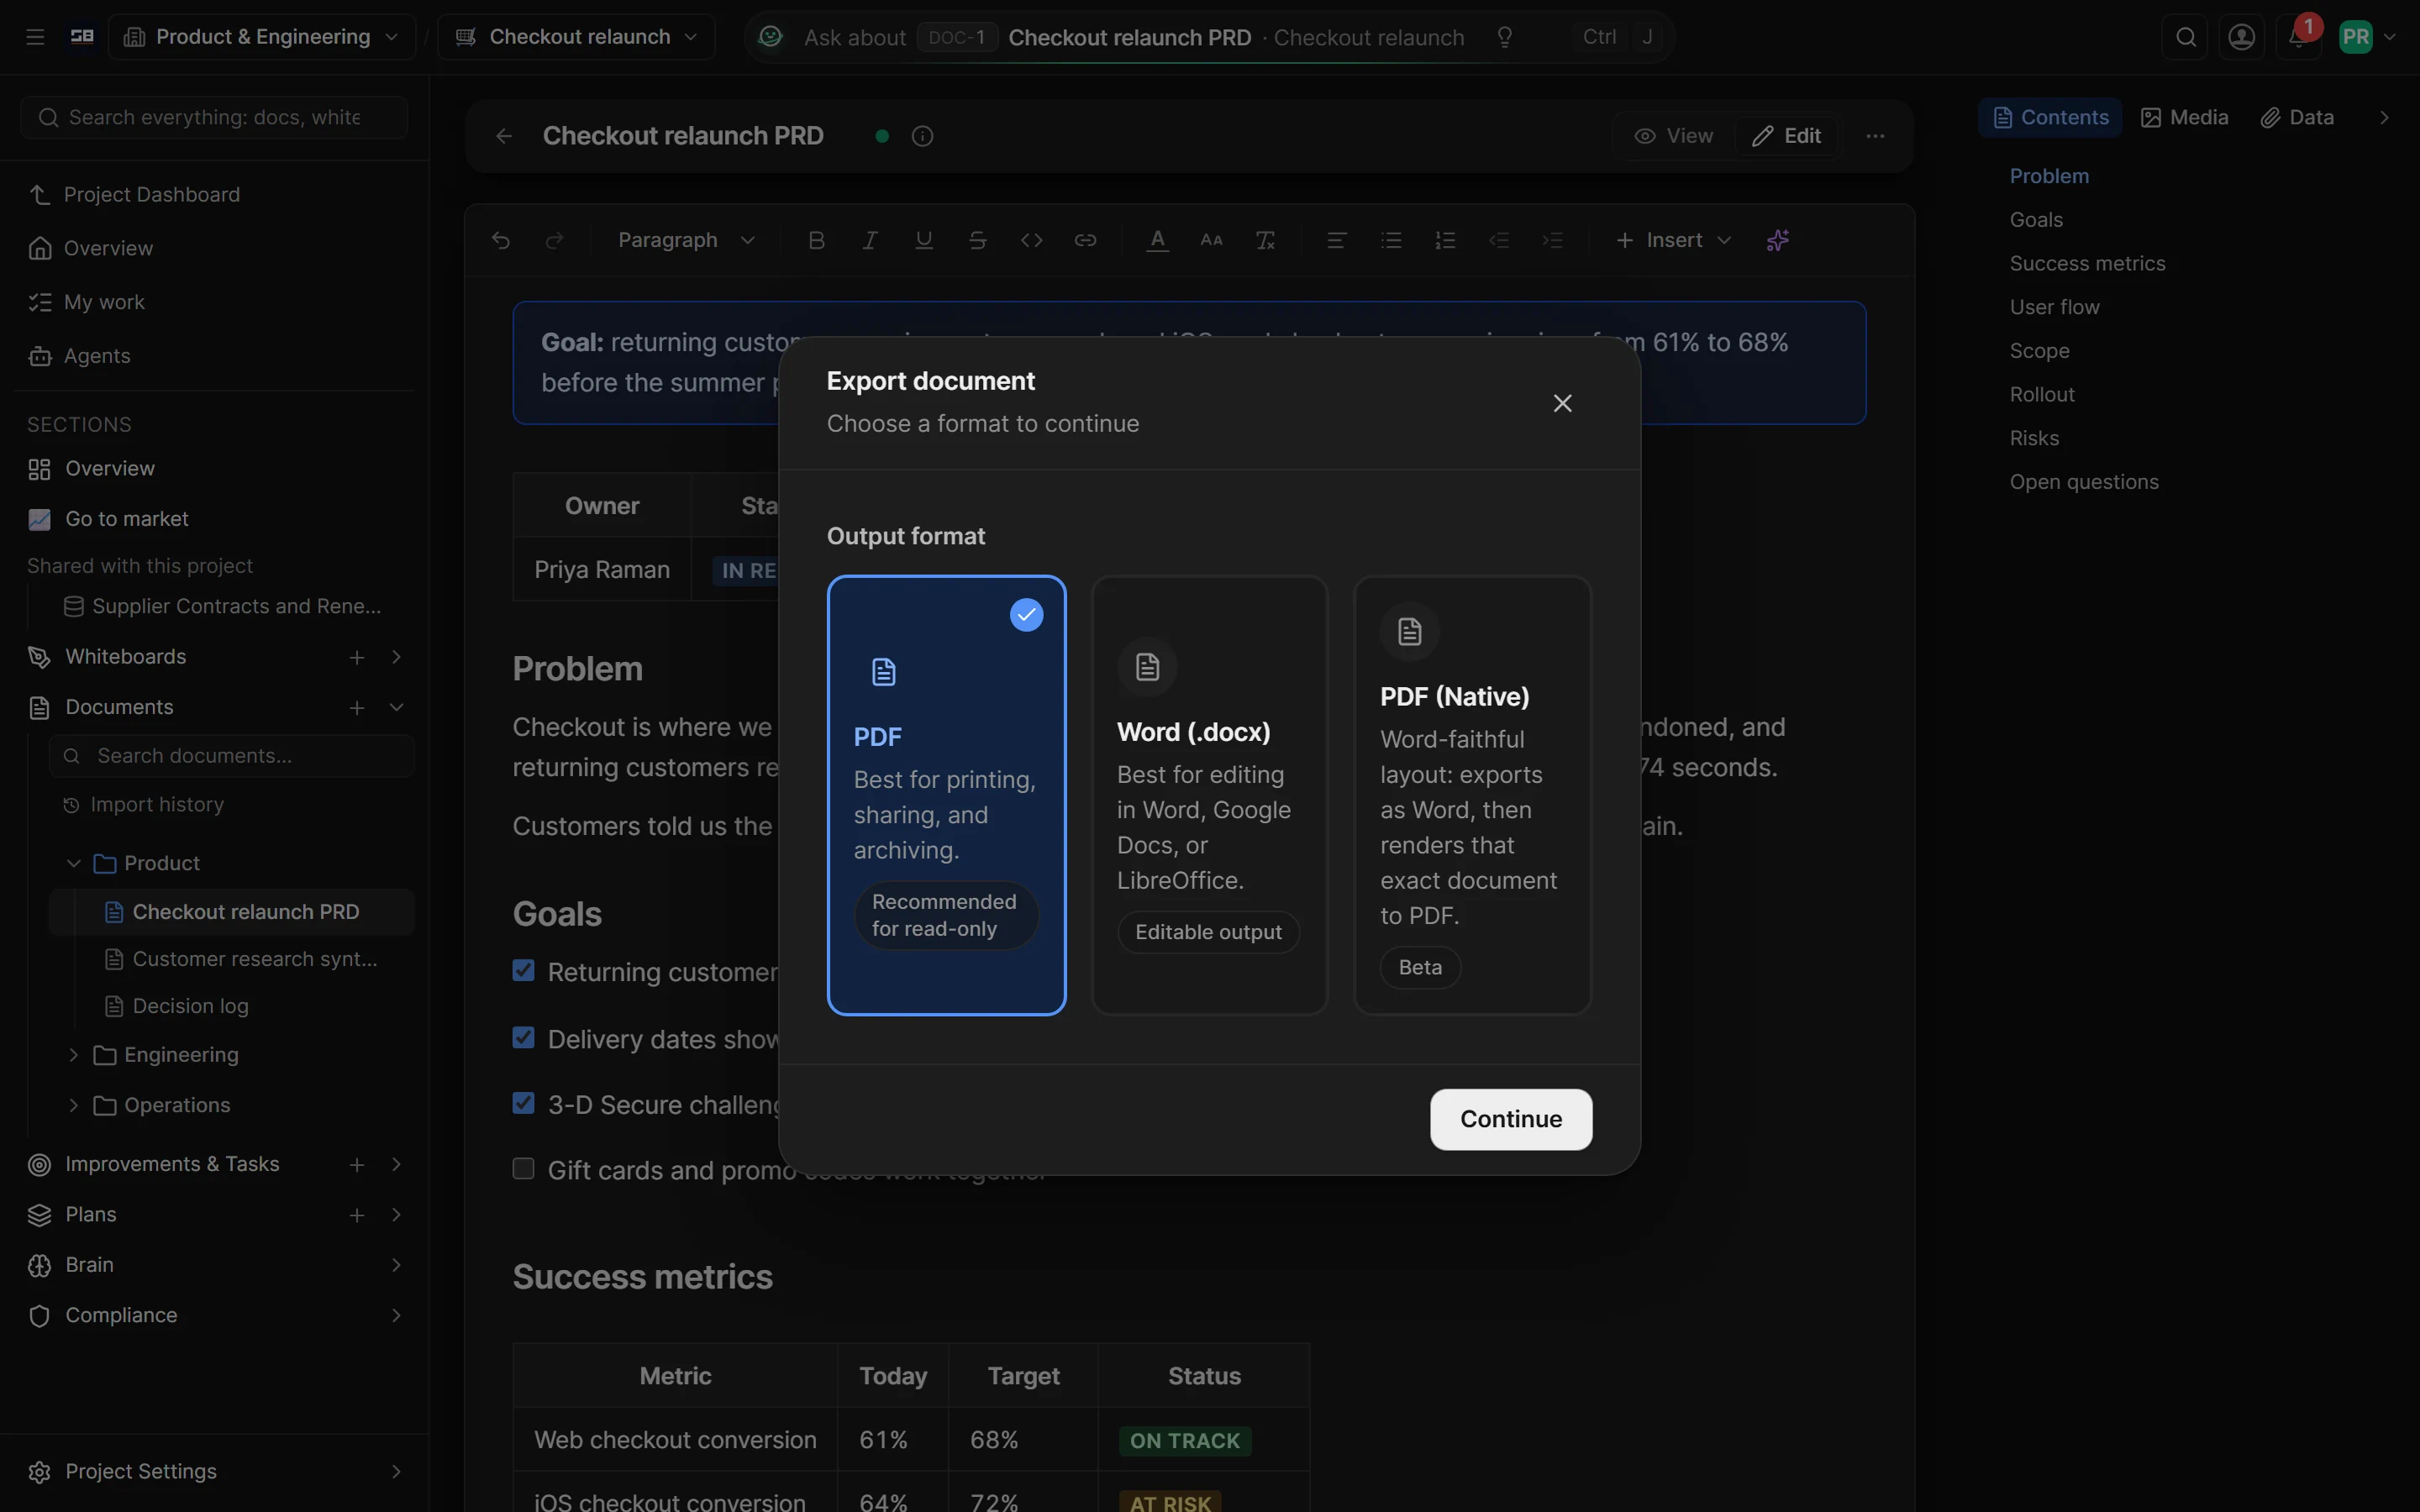Image resolution: width=2420 pixels, height=1512 pixels.
Task: Open the text color icon
Action: click(x=1158, y=240)
